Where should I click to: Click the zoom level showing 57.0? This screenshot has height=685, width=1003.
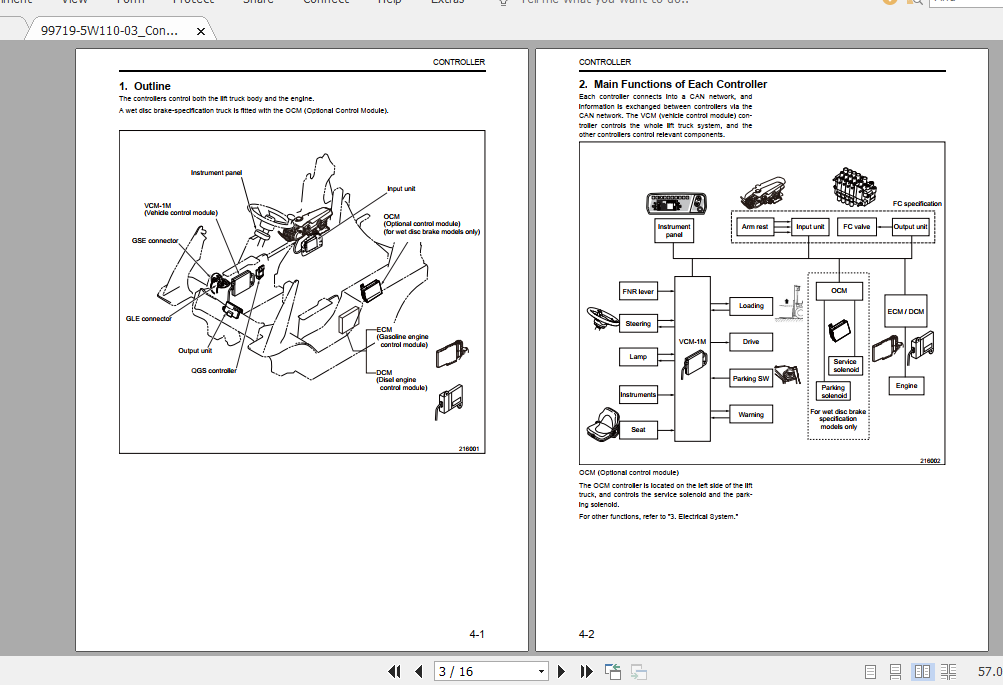pyautogui.click(x=989, y=671)
